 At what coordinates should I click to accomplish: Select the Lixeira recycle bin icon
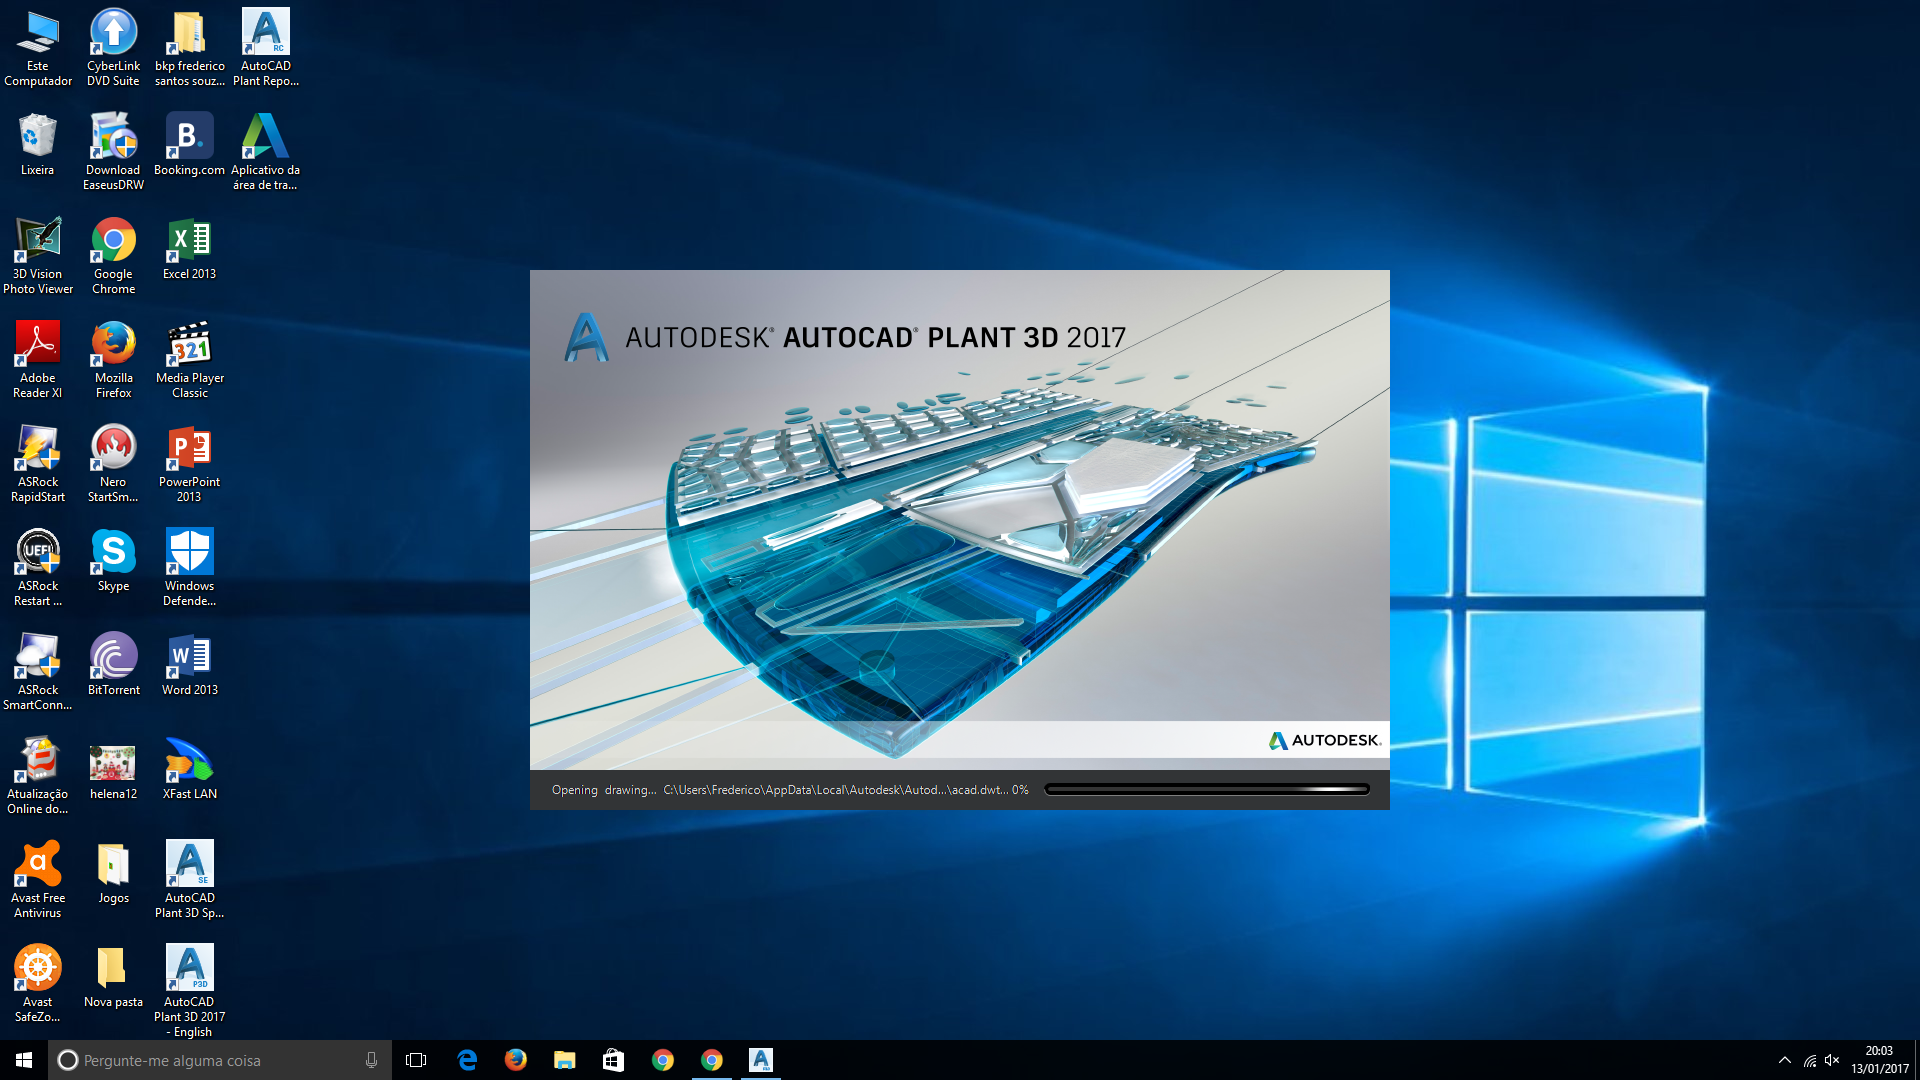(x=37, y=144)
